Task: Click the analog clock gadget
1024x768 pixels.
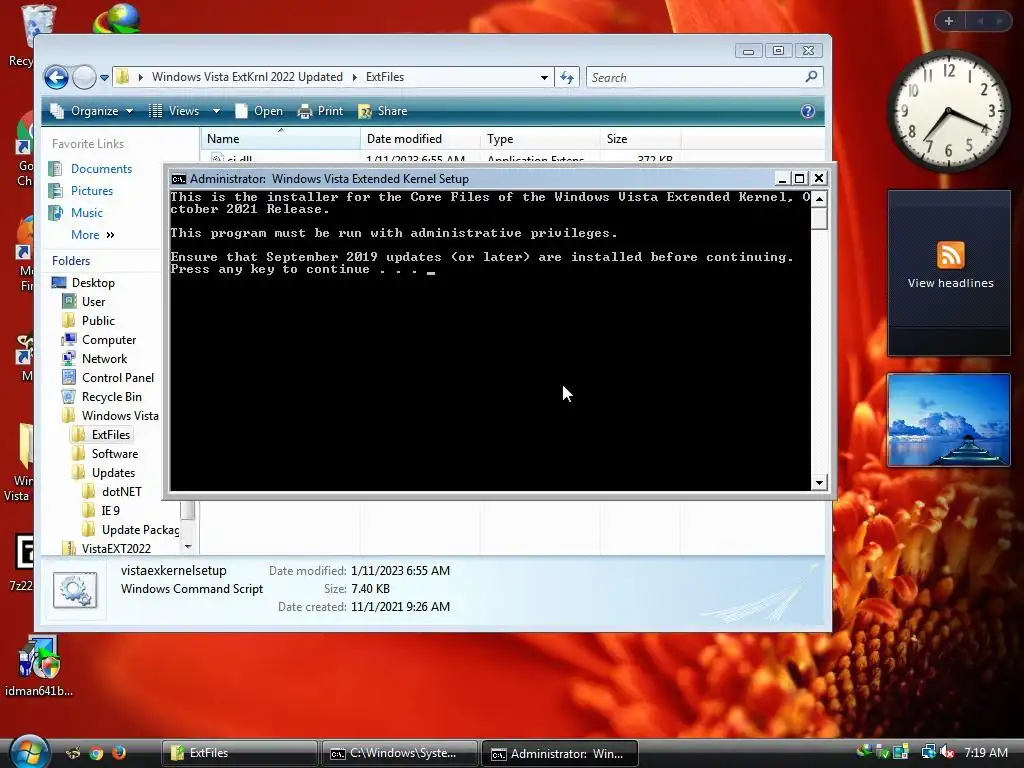Action: (x=949, y=110)
